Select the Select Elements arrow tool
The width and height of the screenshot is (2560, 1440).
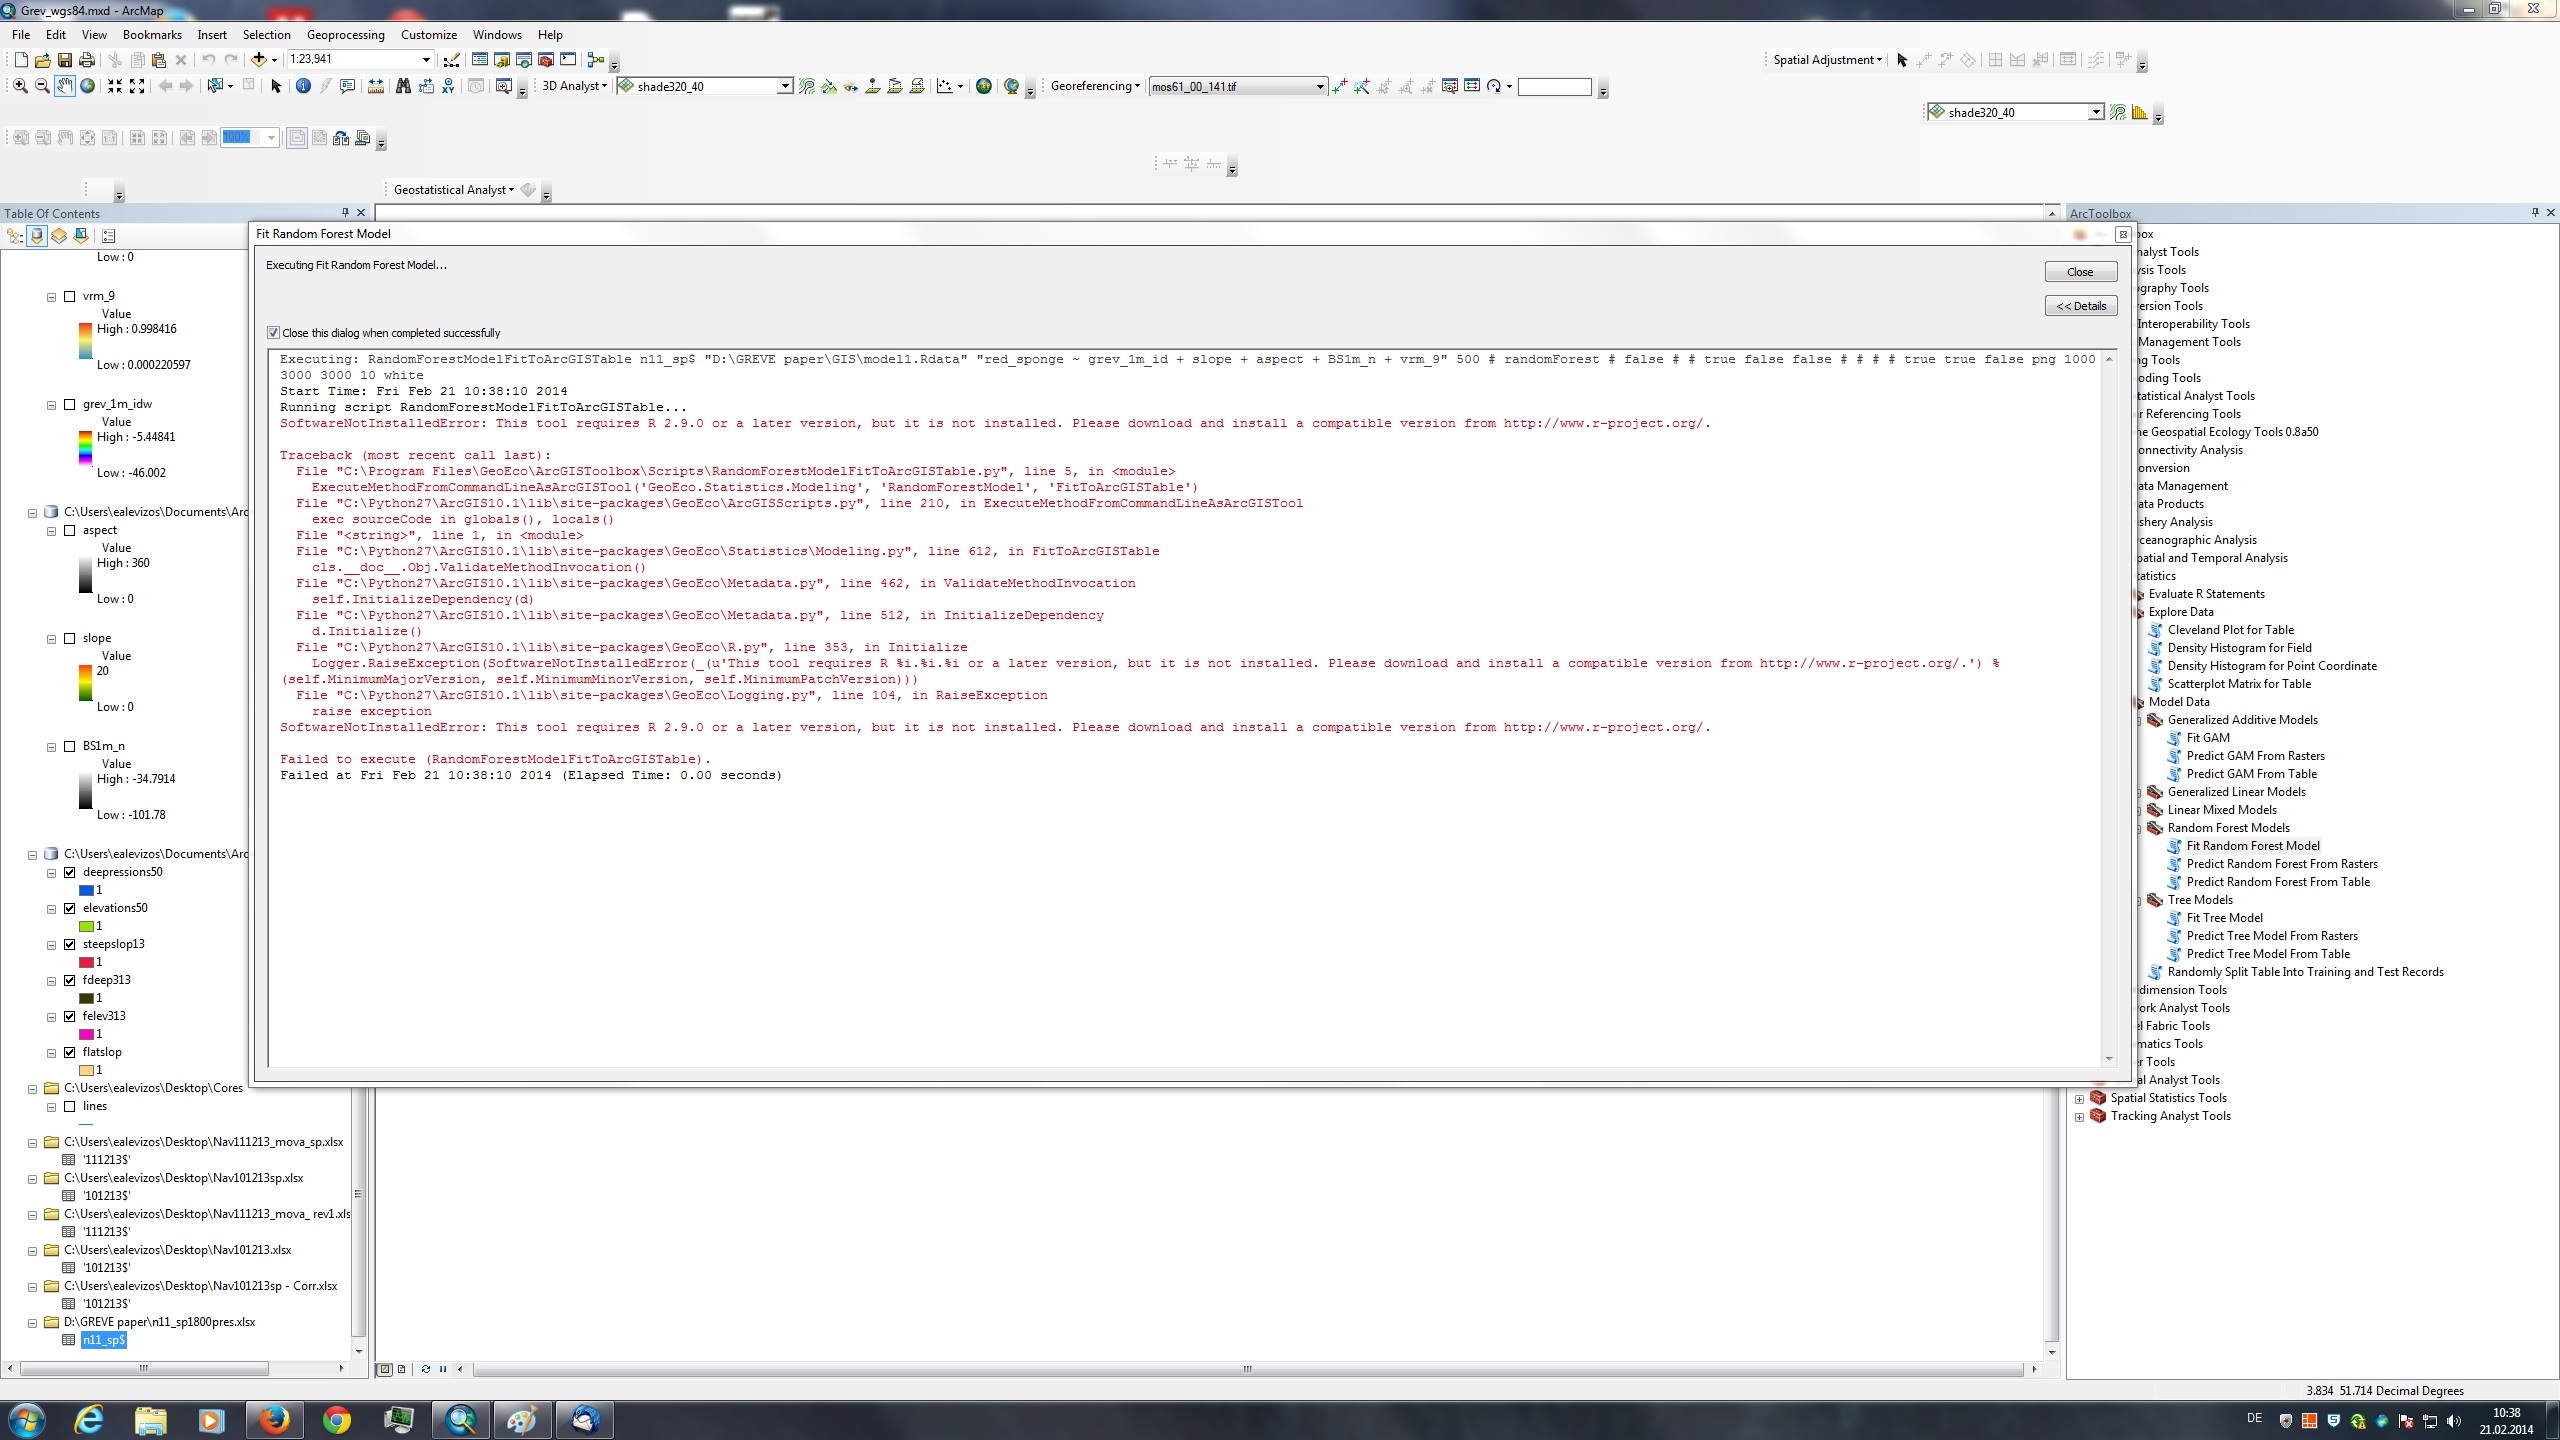click(x=277, y=86)
